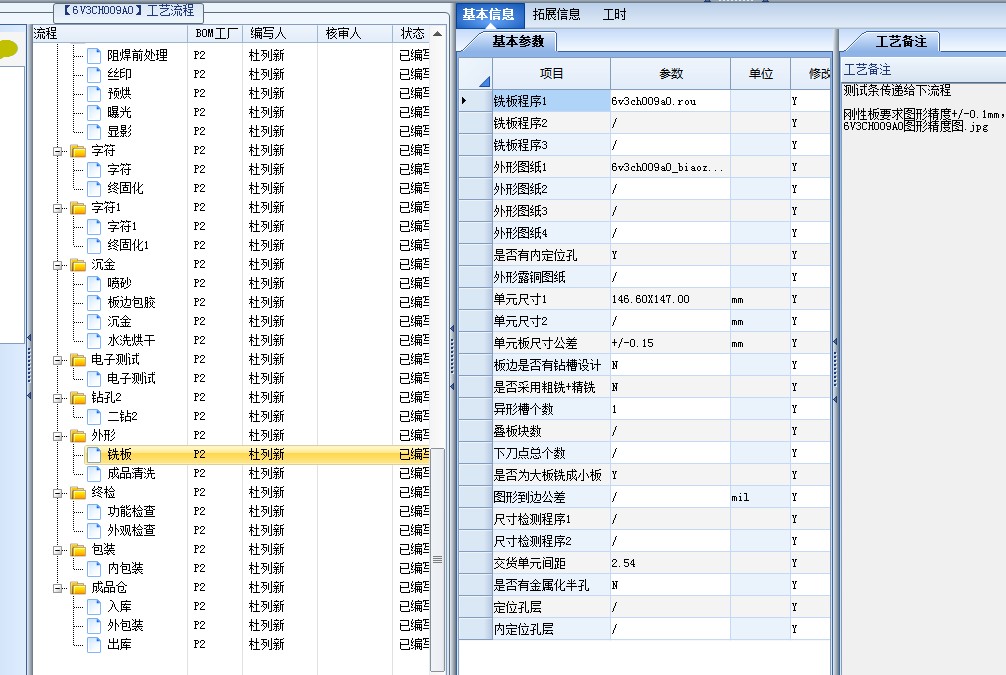Click the 核审人 column header
Viewport: 1006px width, 675px height.
coord(355,33)
